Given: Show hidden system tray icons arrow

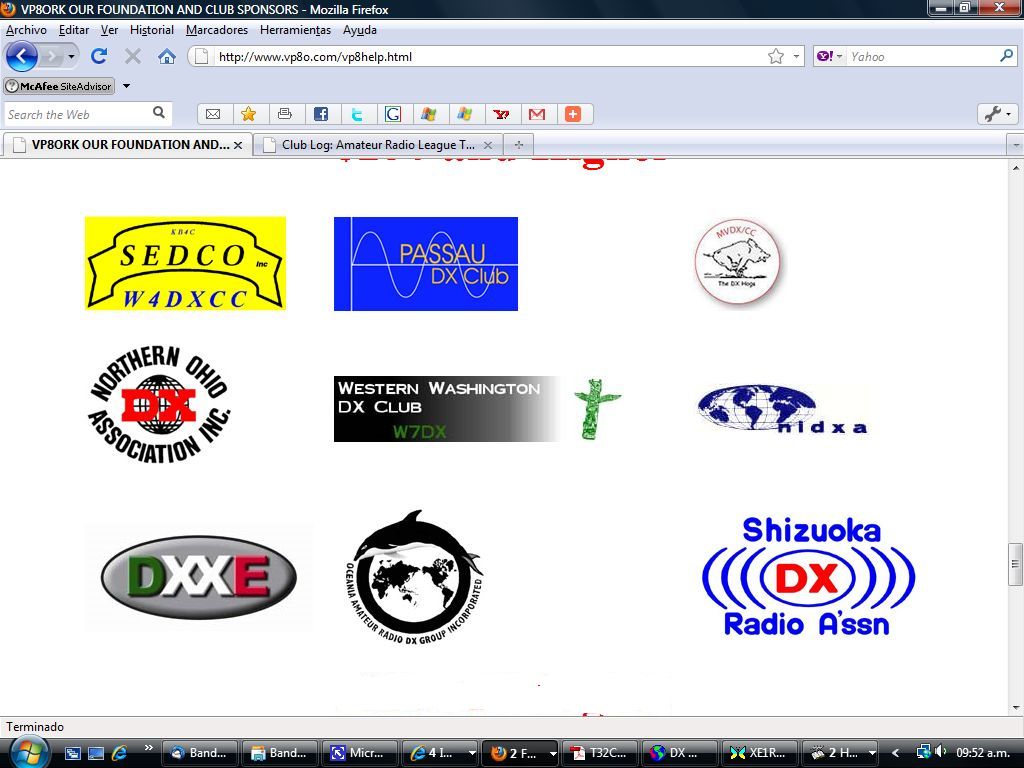Looking at the screenshot, I should 895,753.
